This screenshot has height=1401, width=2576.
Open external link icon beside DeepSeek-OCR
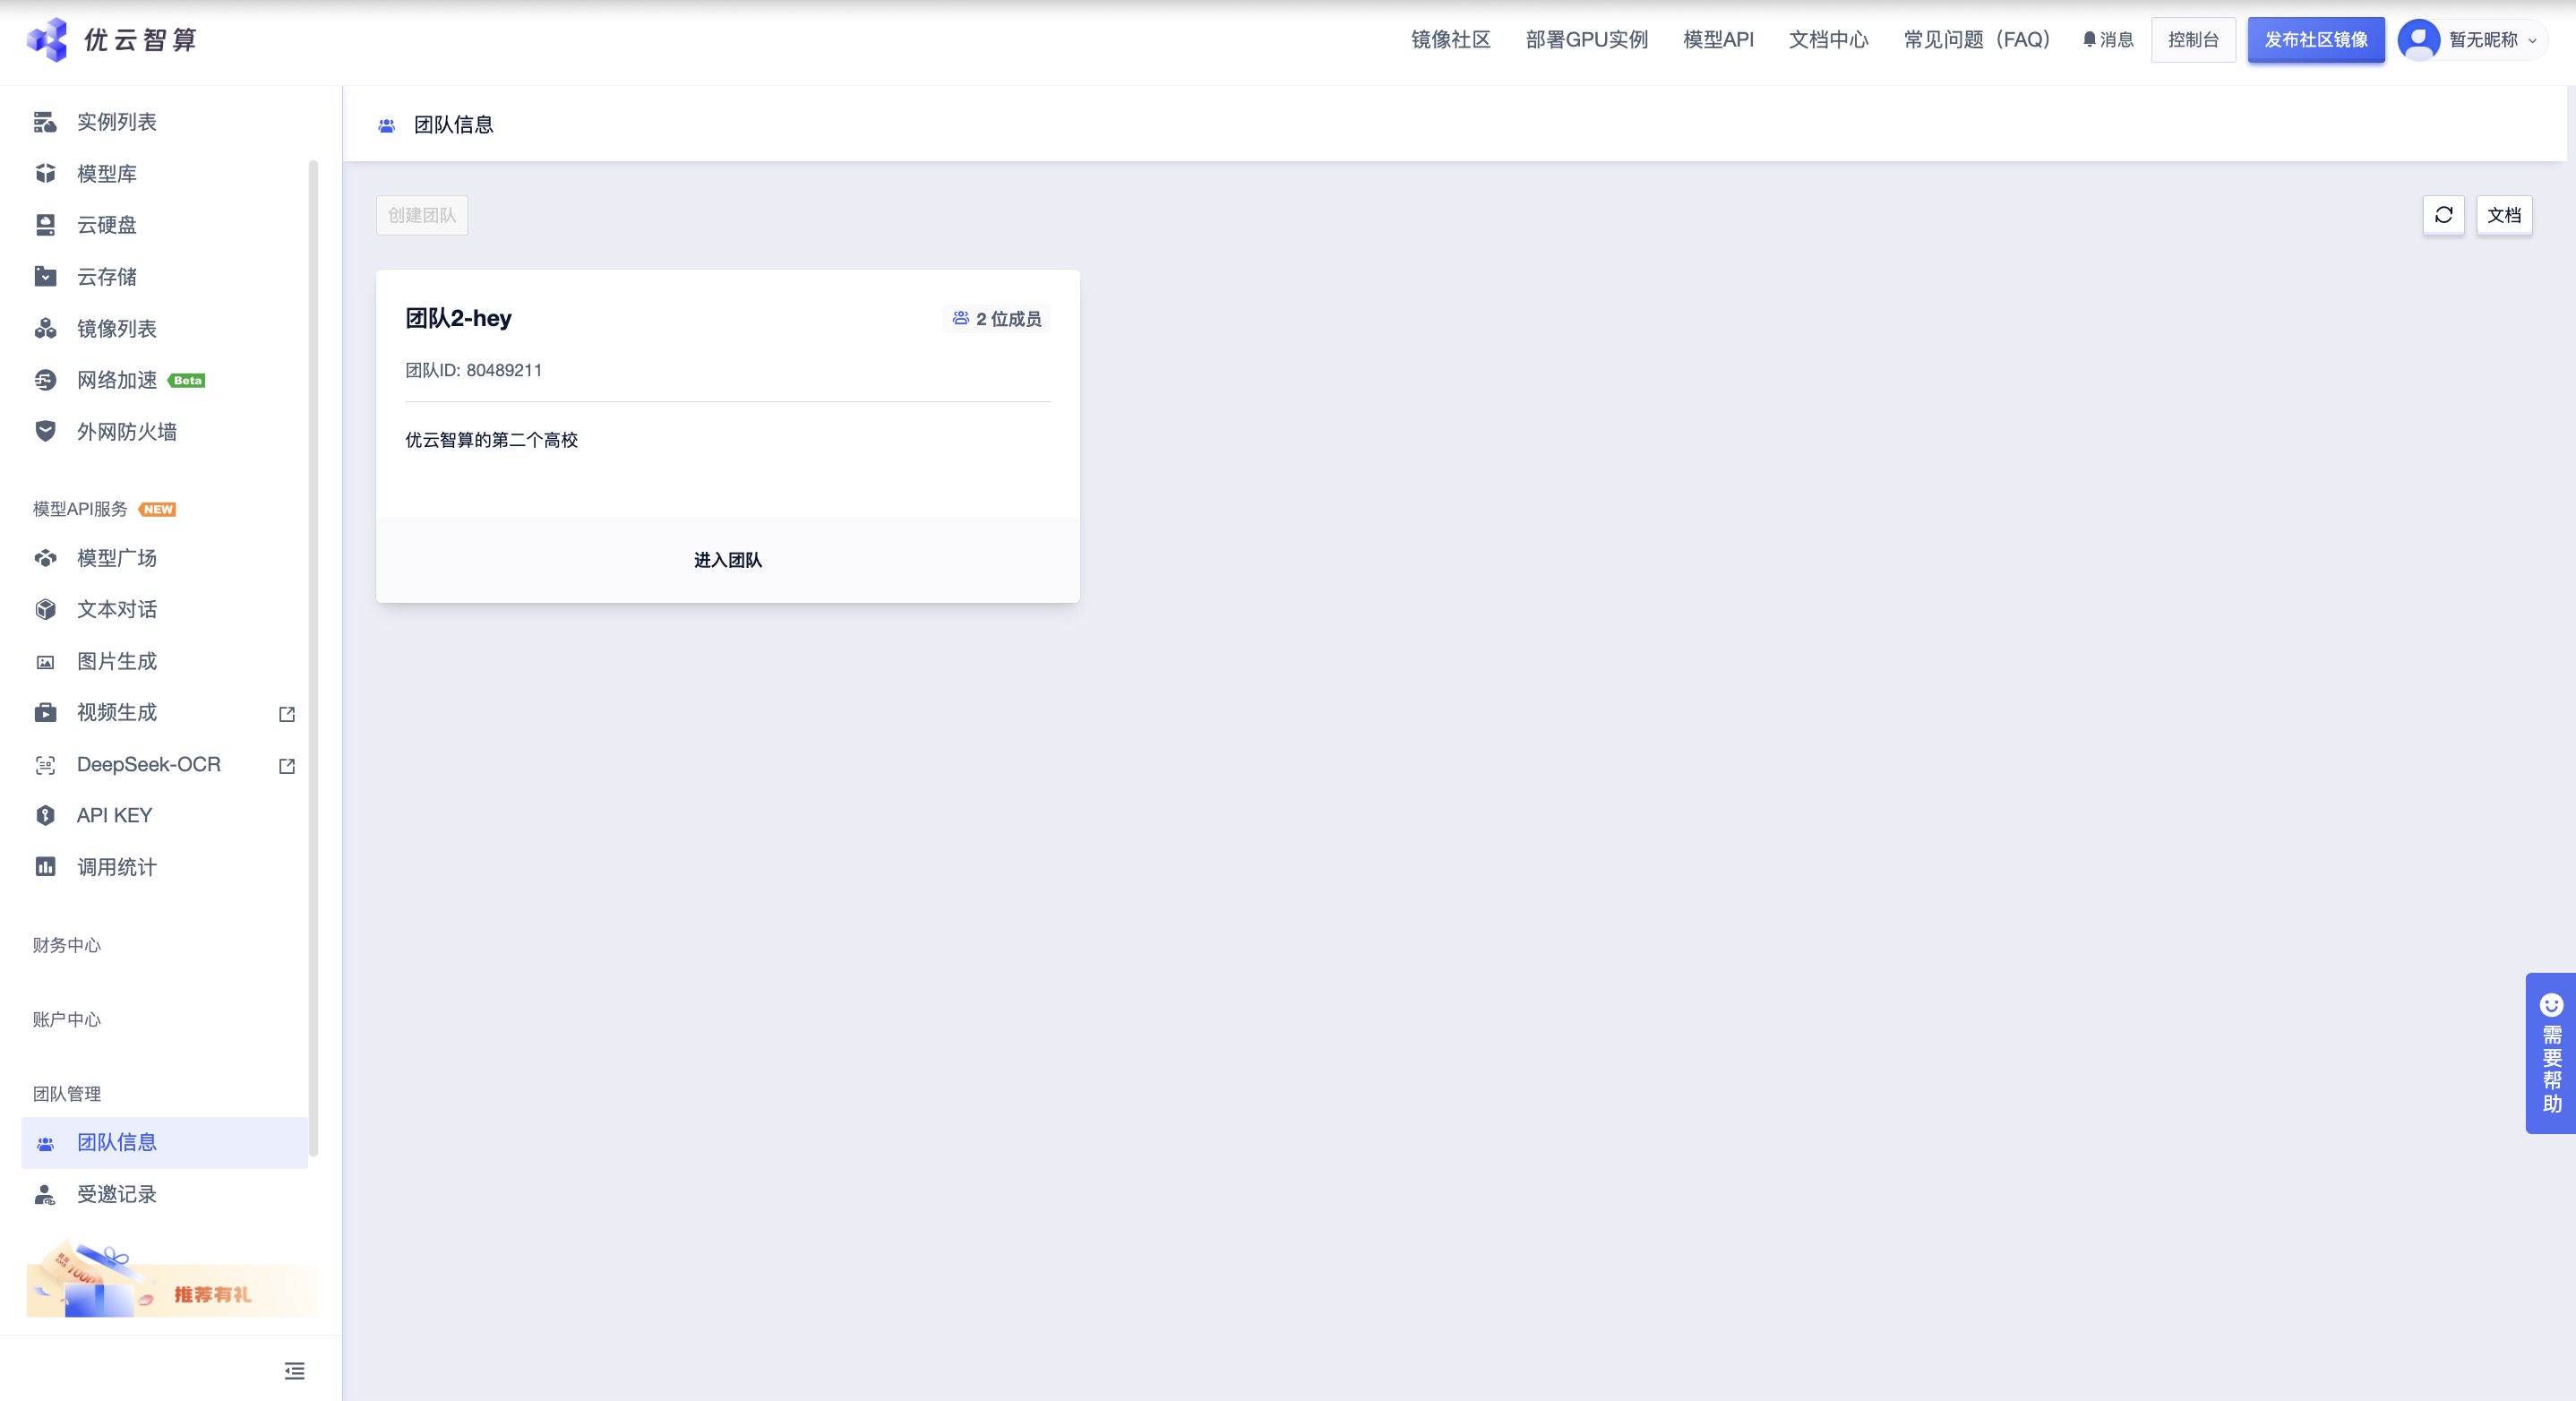tap(287, 766)
